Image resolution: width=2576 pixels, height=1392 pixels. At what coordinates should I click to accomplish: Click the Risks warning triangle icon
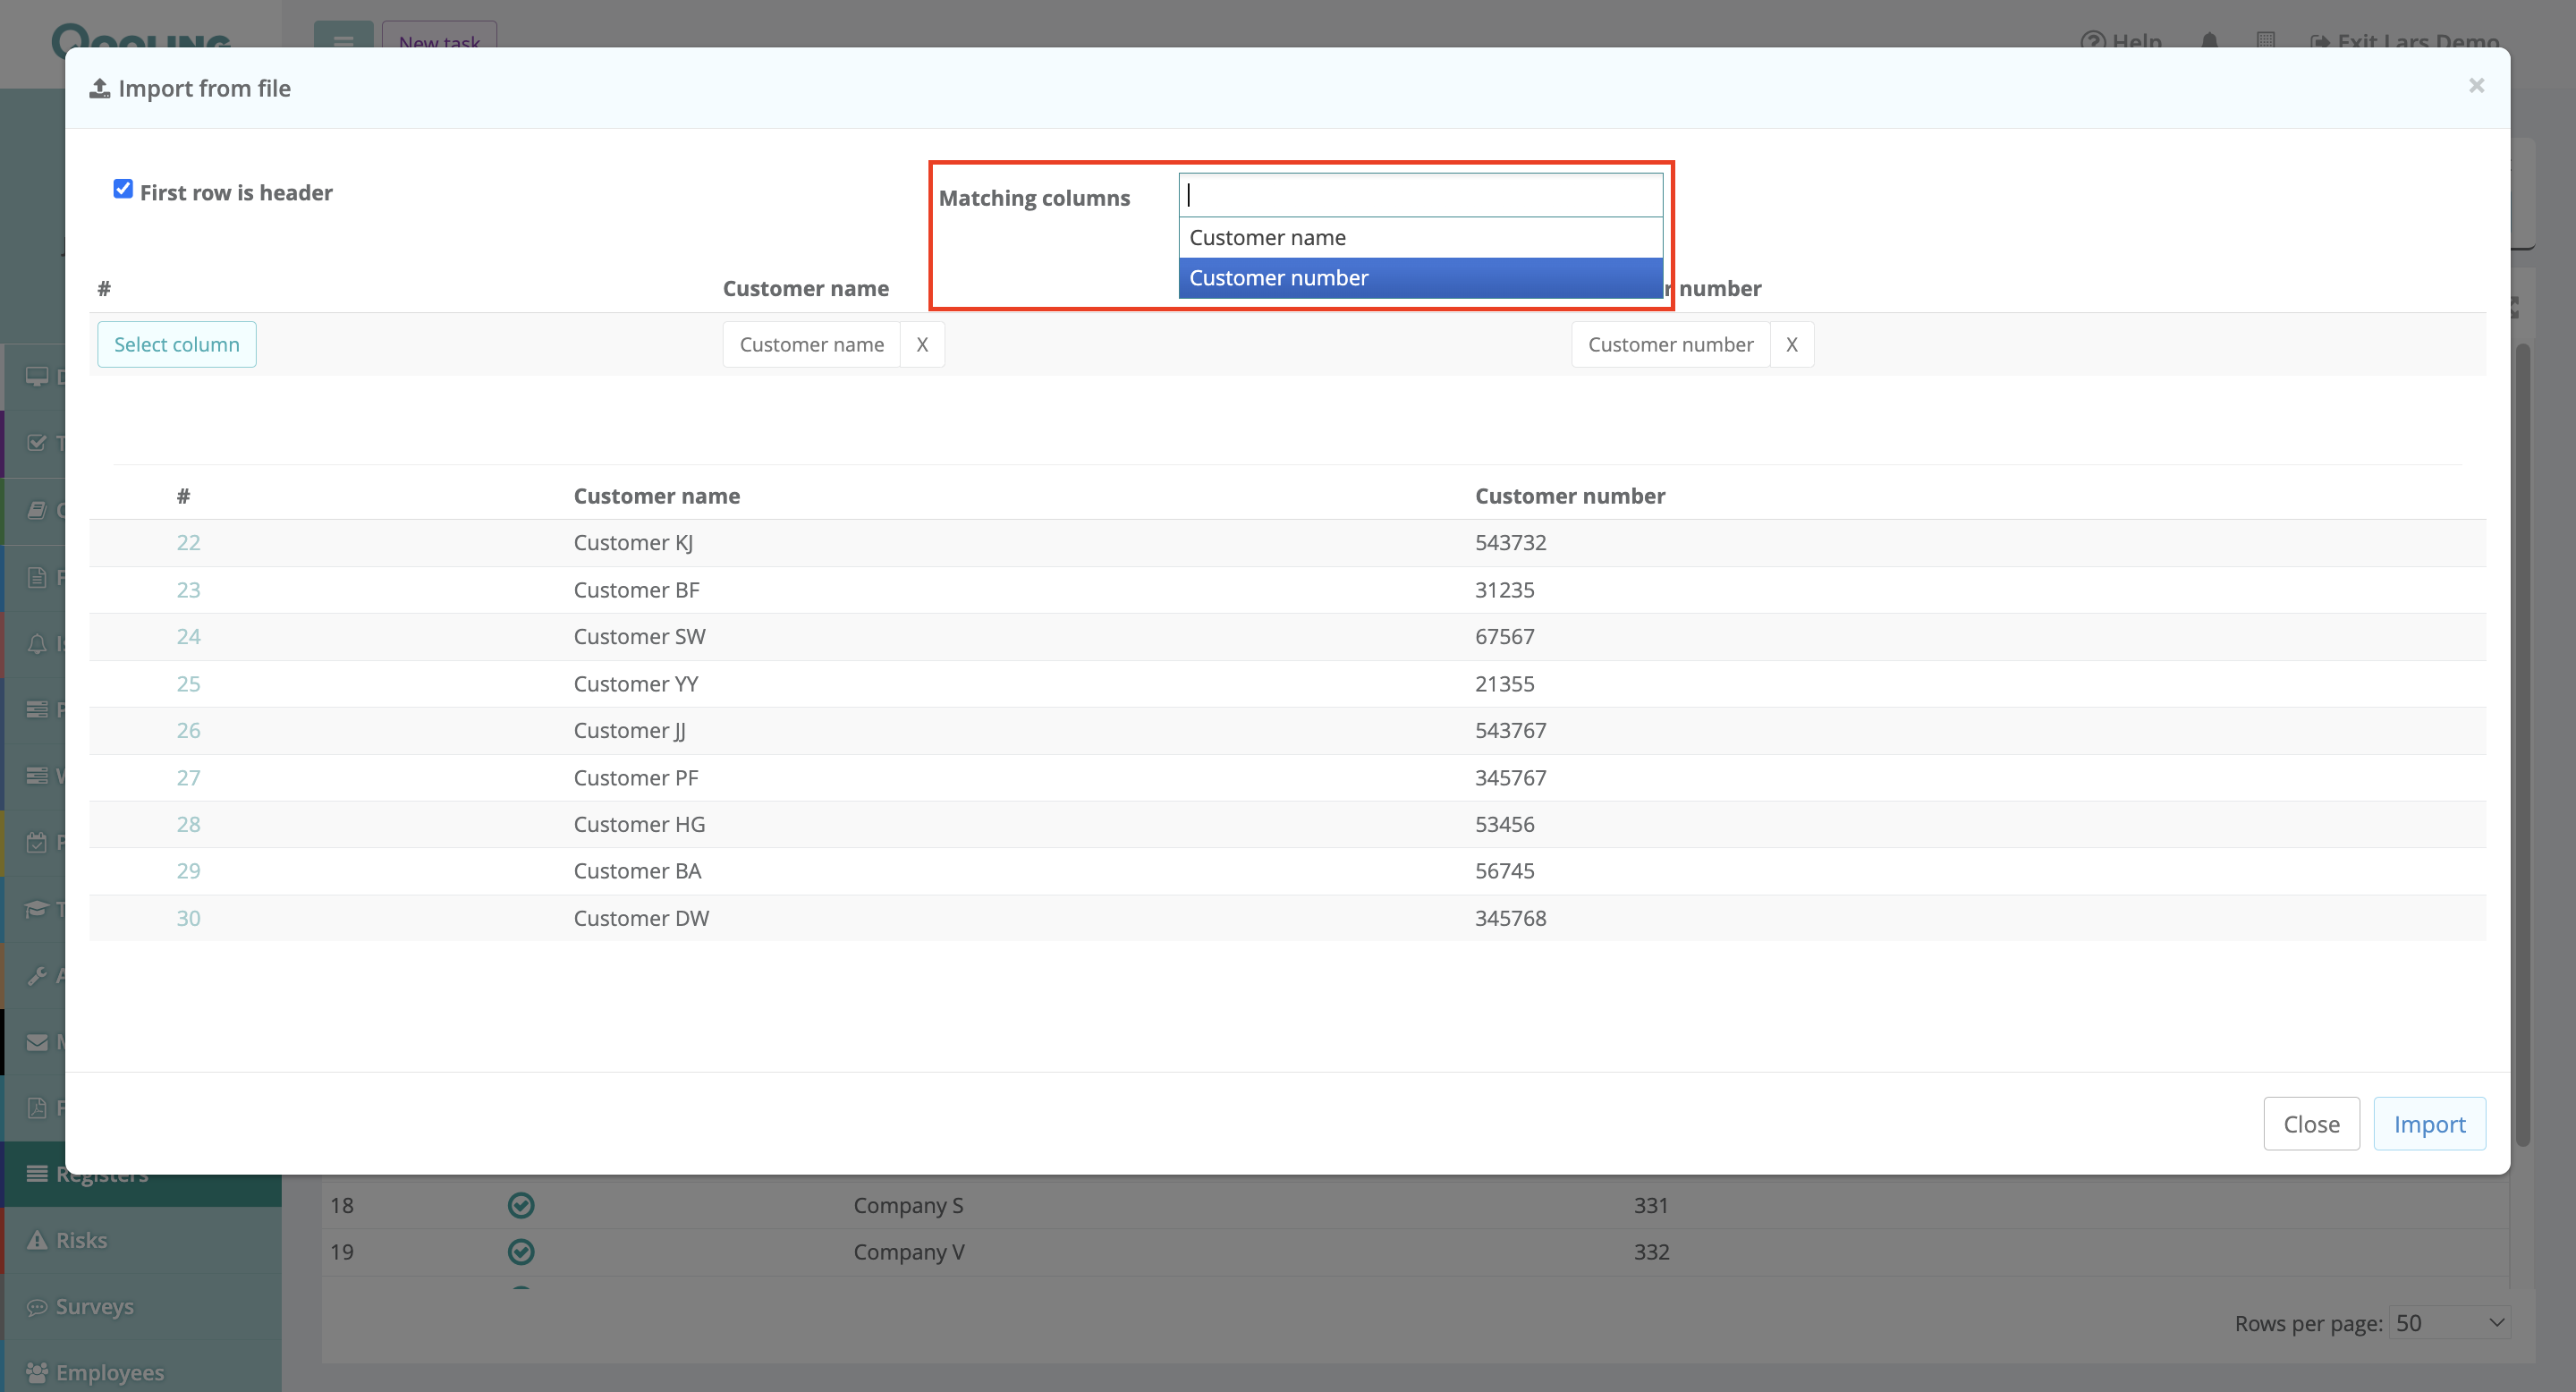(37, 1240)
